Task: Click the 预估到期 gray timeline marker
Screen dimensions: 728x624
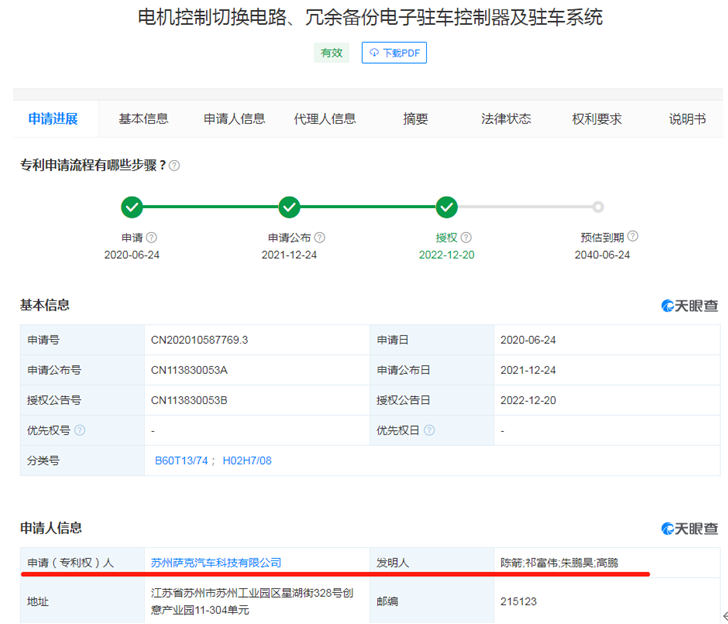Action: pyautogui.click(x=598, y=207)
